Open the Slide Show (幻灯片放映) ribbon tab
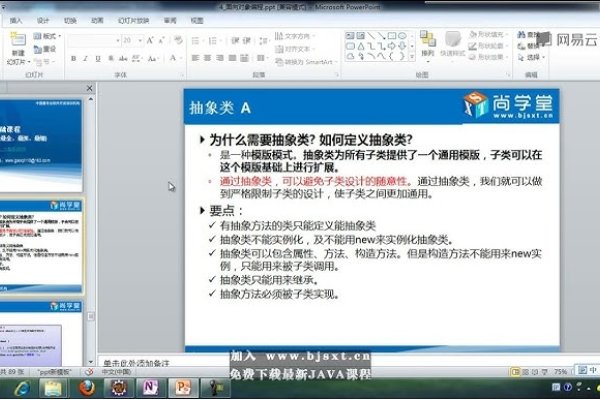This screenshot has height=400, width=600. coord(134,20)
